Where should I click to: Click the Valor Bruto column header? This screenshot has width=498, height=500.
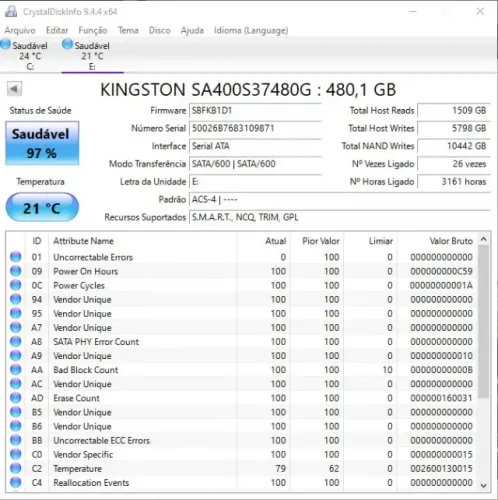[x=437, y=241]
